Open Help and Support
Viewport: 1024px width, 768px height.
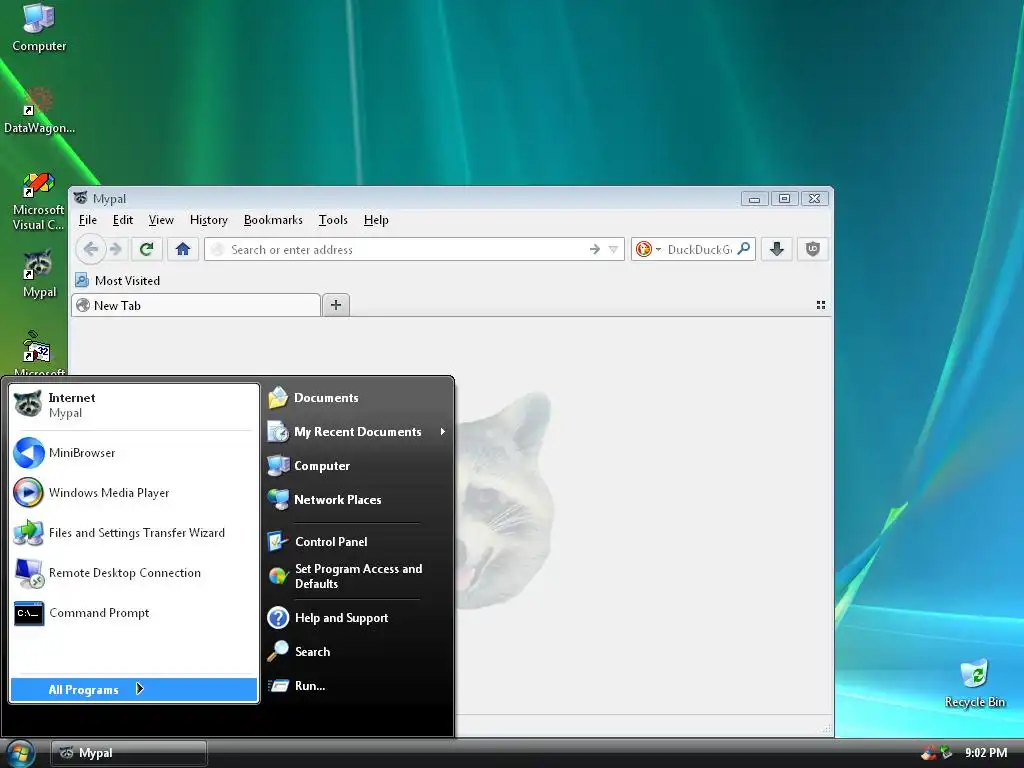[358, 618]
